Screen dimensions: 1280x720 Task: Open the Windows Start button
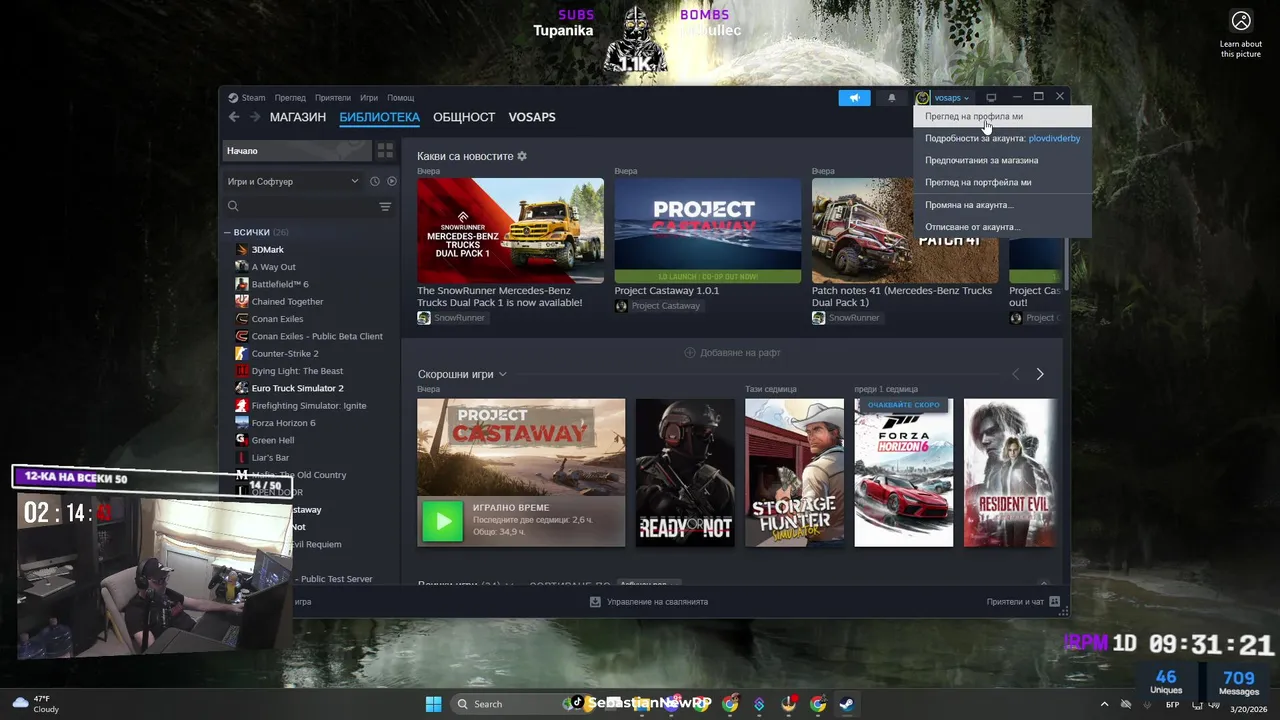pyautogui.click(x=433, y=704)
